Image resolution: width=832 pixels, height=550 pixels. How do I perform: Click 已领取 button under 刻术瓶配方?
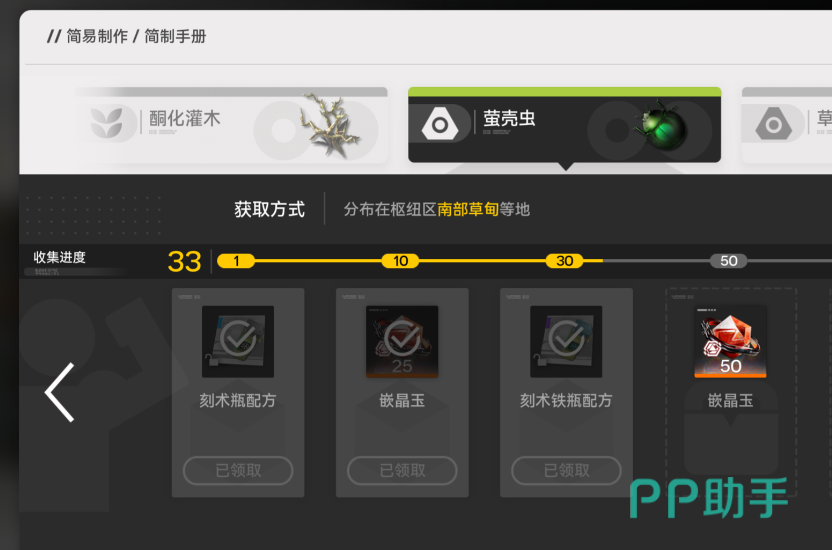click(x=238, y=470)
